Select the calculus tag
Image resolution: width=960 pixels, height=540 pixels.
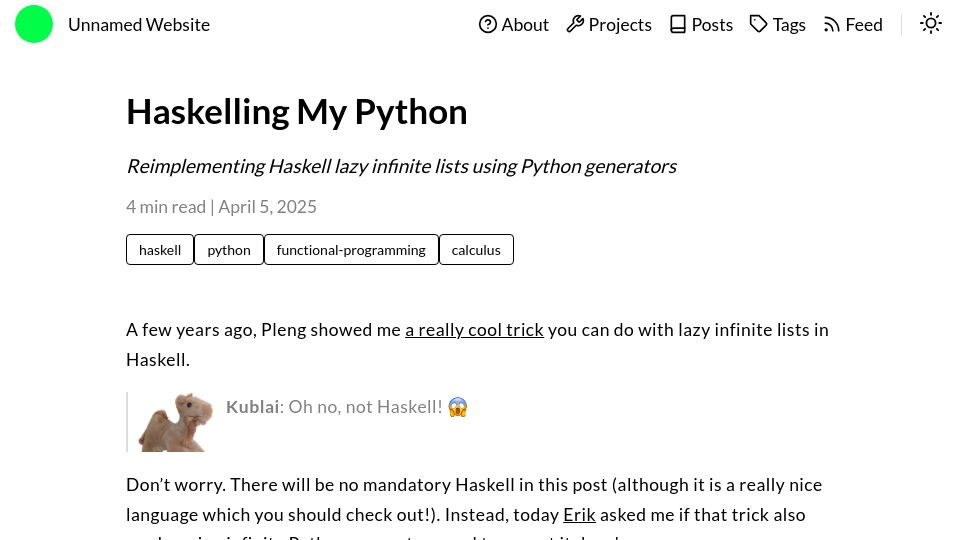coord(476,250)
